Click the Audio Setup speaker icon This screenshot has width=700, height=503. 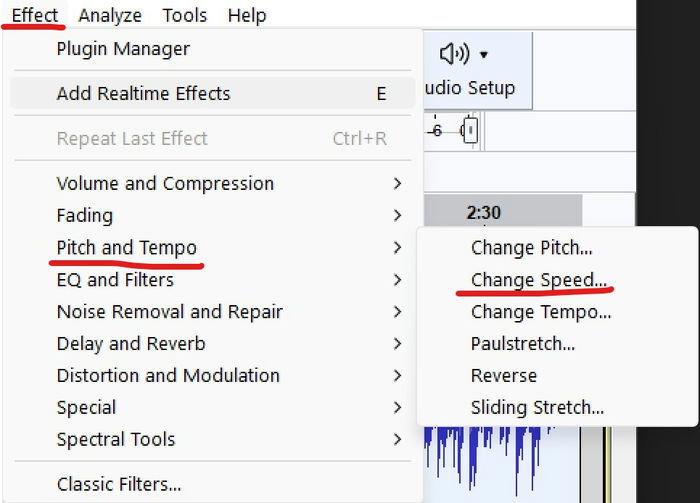454,54
